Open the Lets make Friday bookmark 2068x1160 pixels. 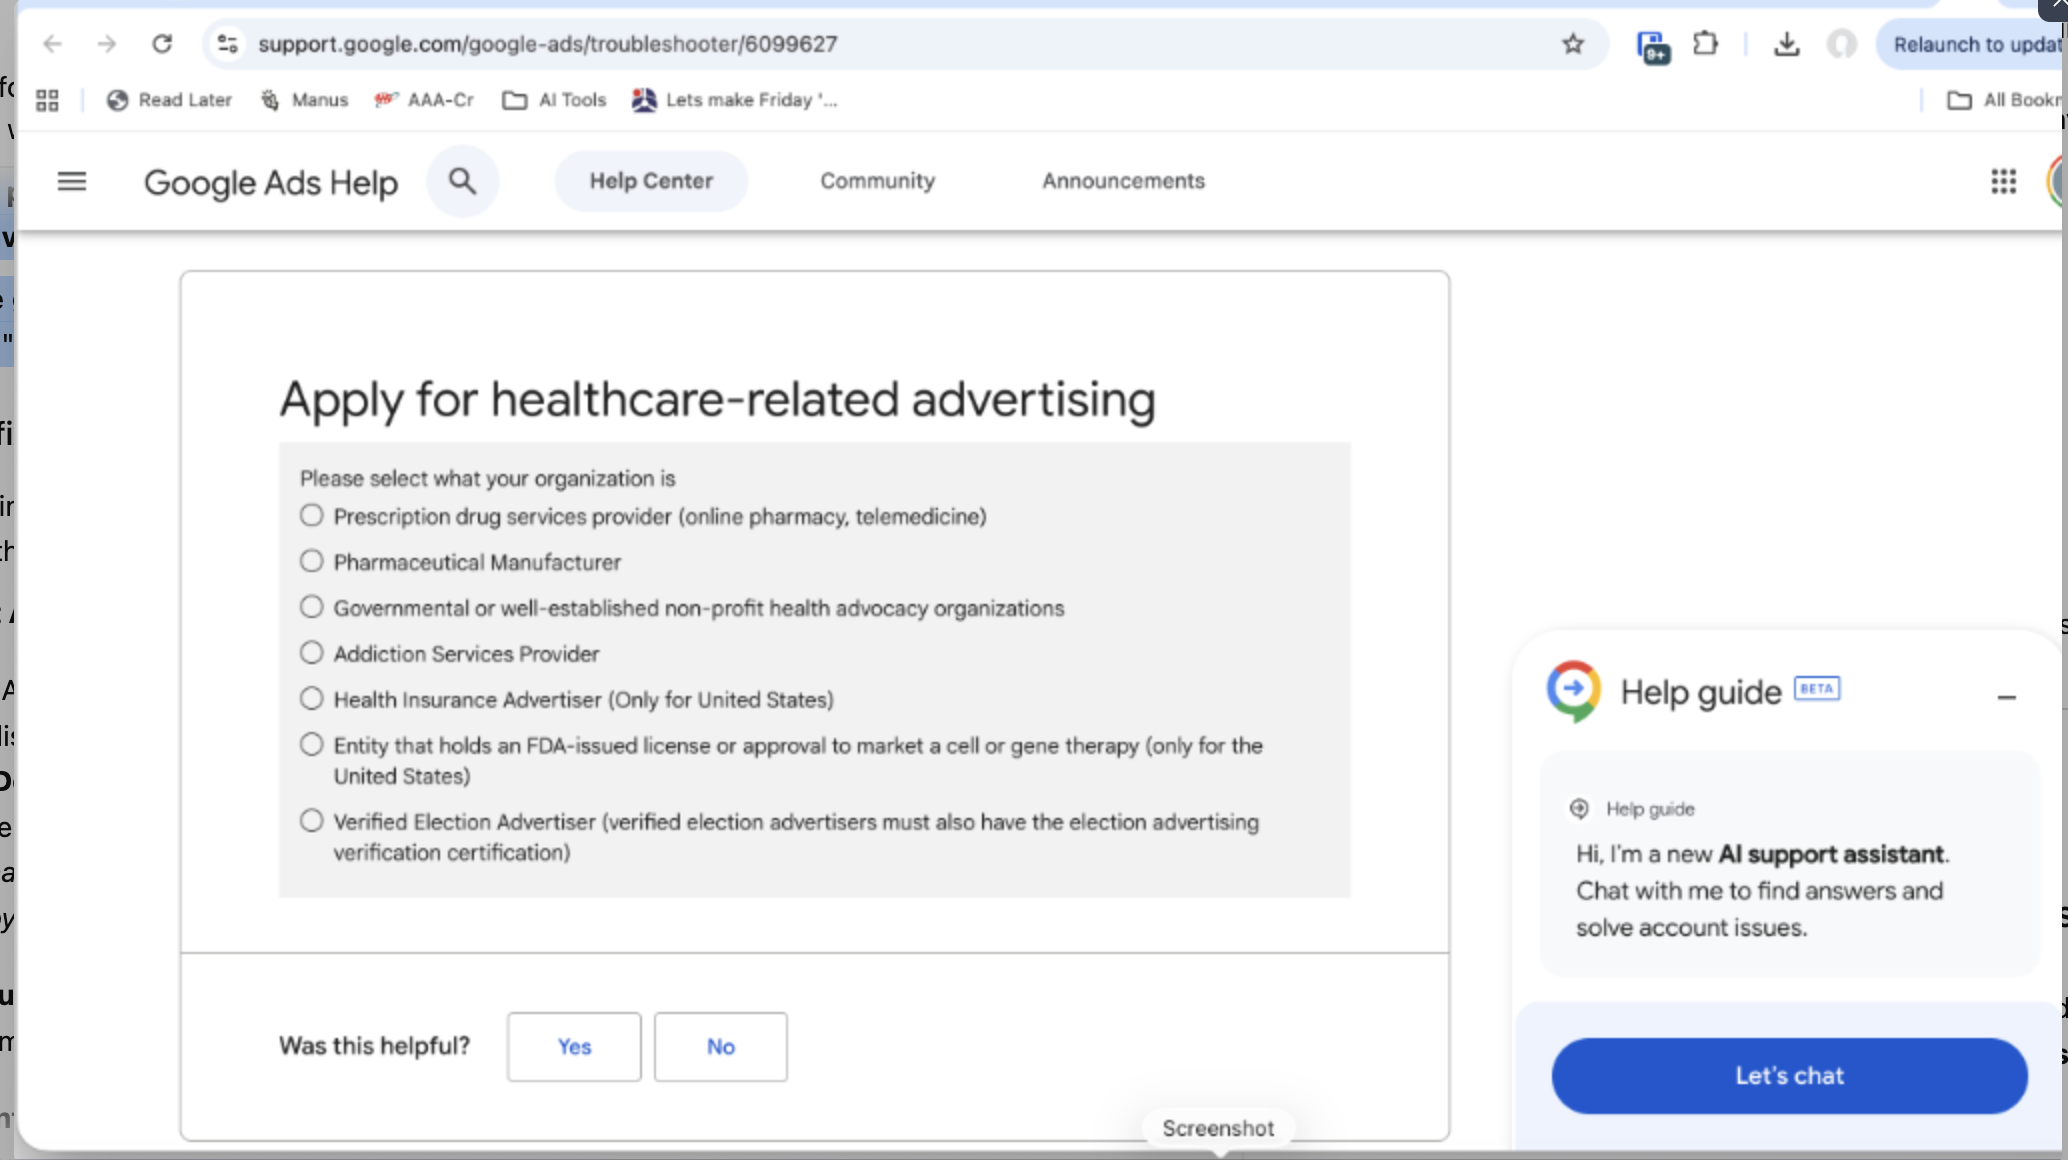[735, 100]
